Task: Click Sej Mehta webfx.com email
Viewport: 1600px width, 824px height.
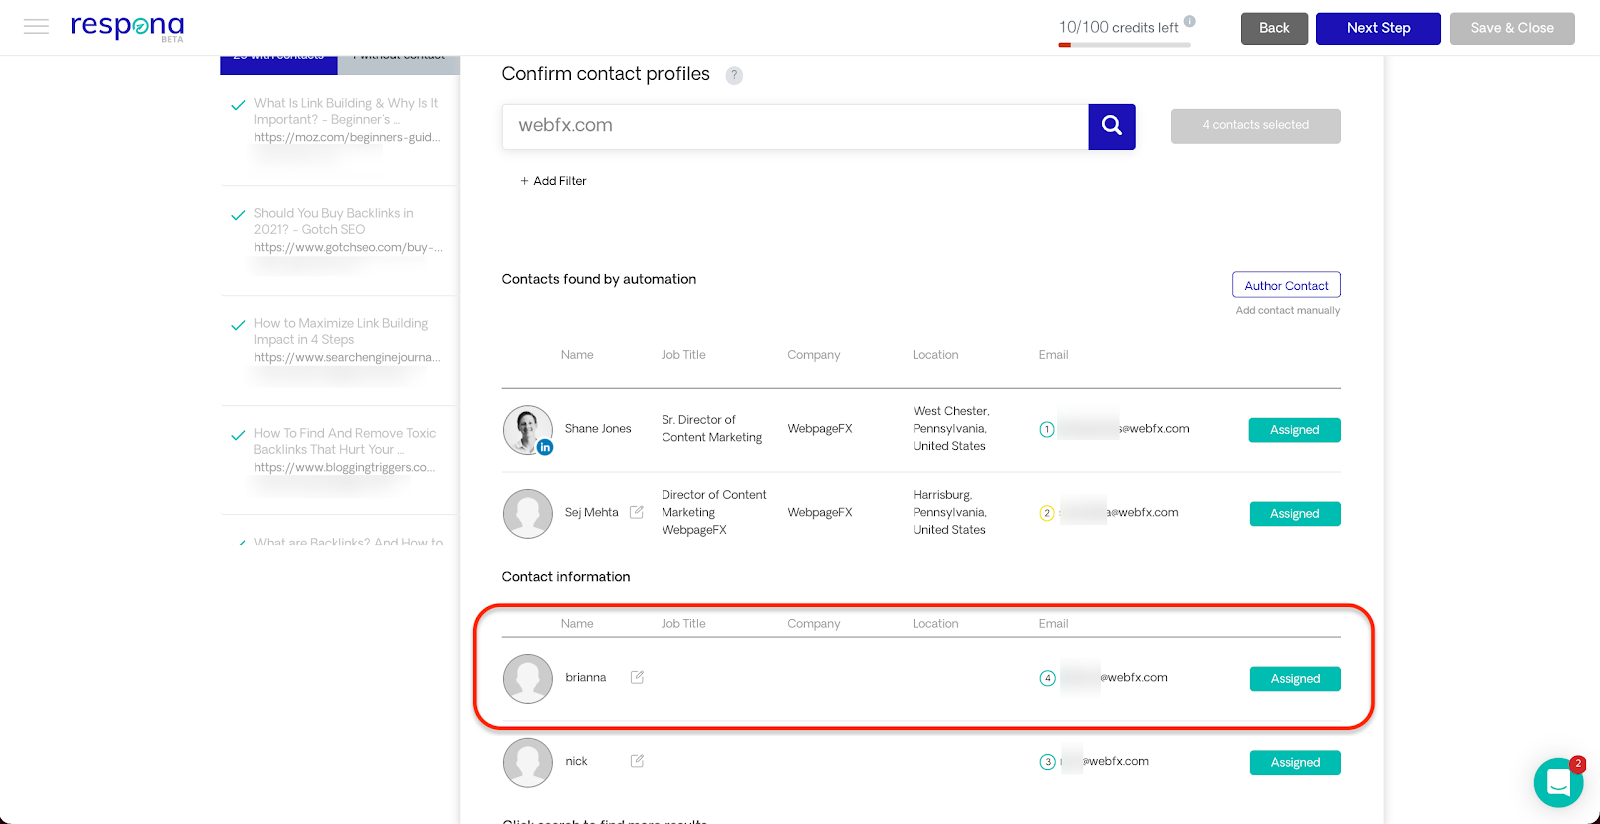Action: [x=1120, y=512]
